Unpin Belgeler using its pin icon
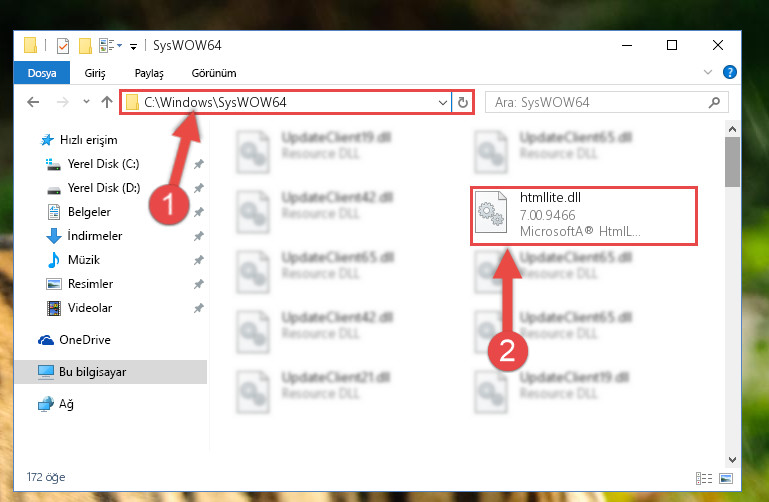 pos(199,212)
